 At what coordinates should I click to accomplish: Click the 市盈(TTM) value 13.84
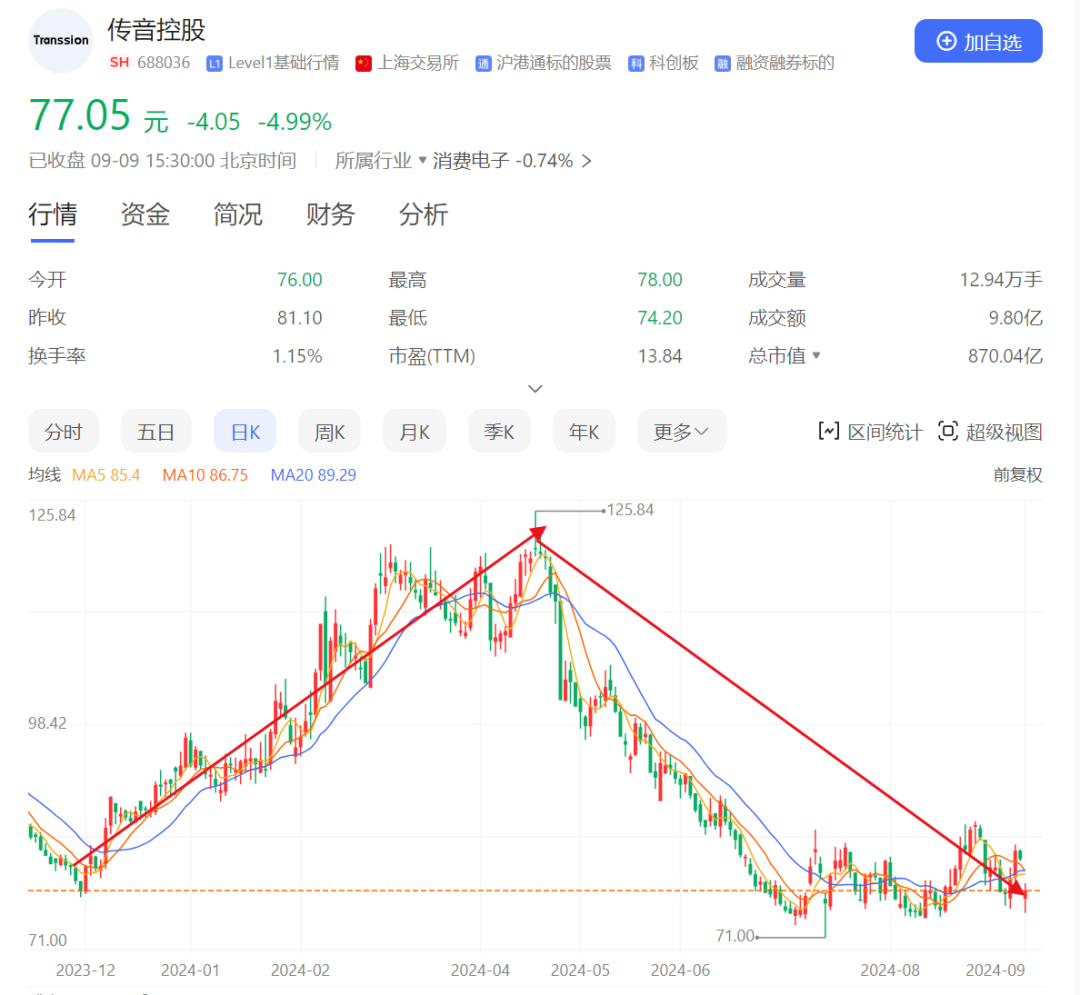coord(660,356)
